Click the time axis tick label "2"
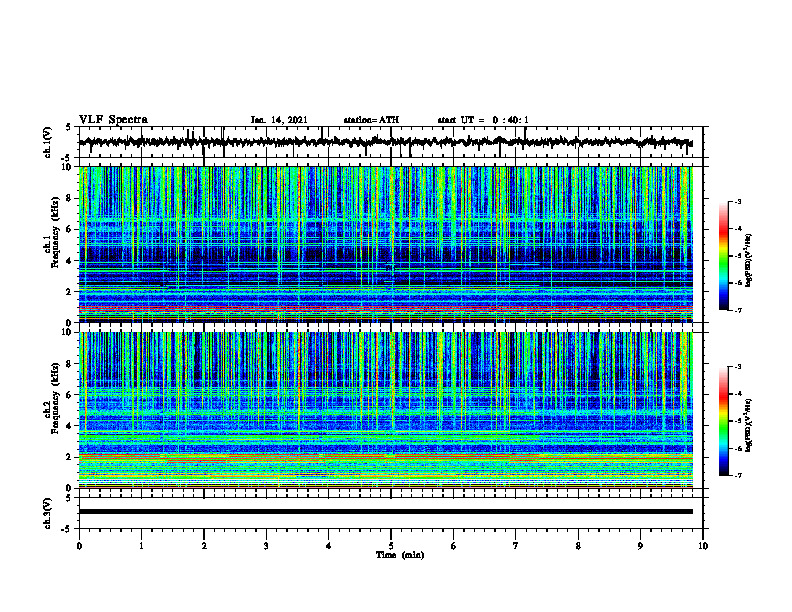The height and width of the screenshot is (612, 792). 204,546
